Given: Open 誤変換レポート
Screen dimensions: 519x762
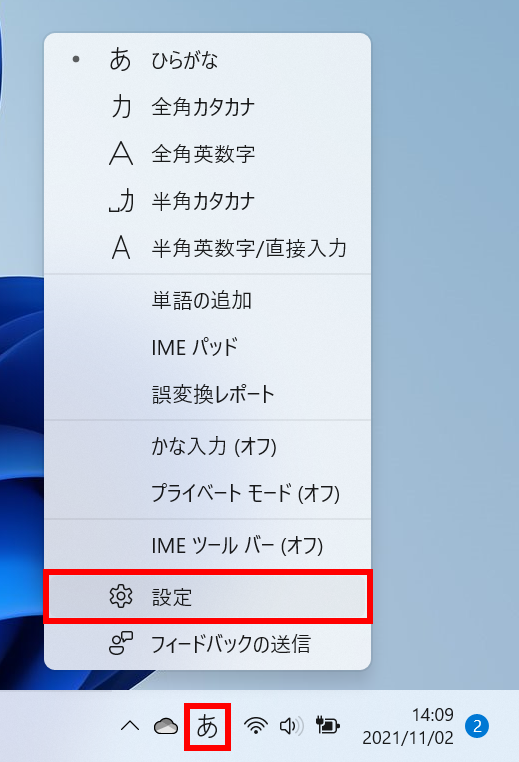Looking at the screenshot, I should [x=208, y=394].
